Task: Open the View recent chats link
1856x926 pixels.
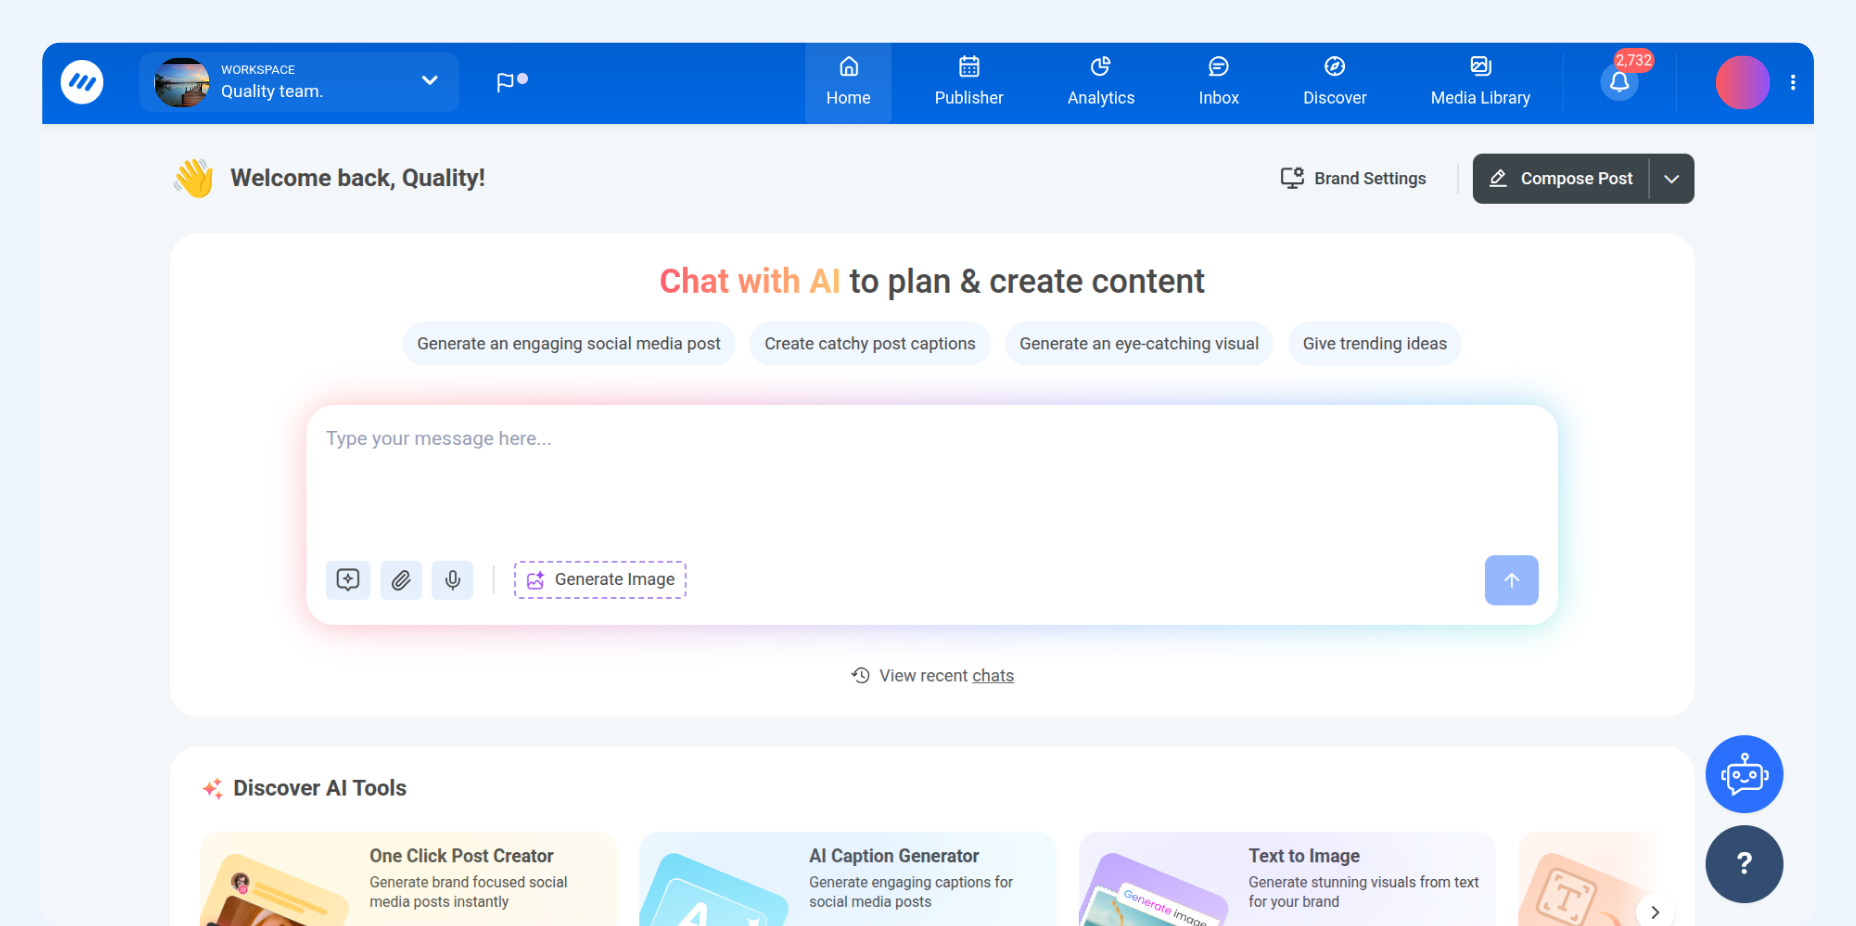Action: click(x=932, y=676)
